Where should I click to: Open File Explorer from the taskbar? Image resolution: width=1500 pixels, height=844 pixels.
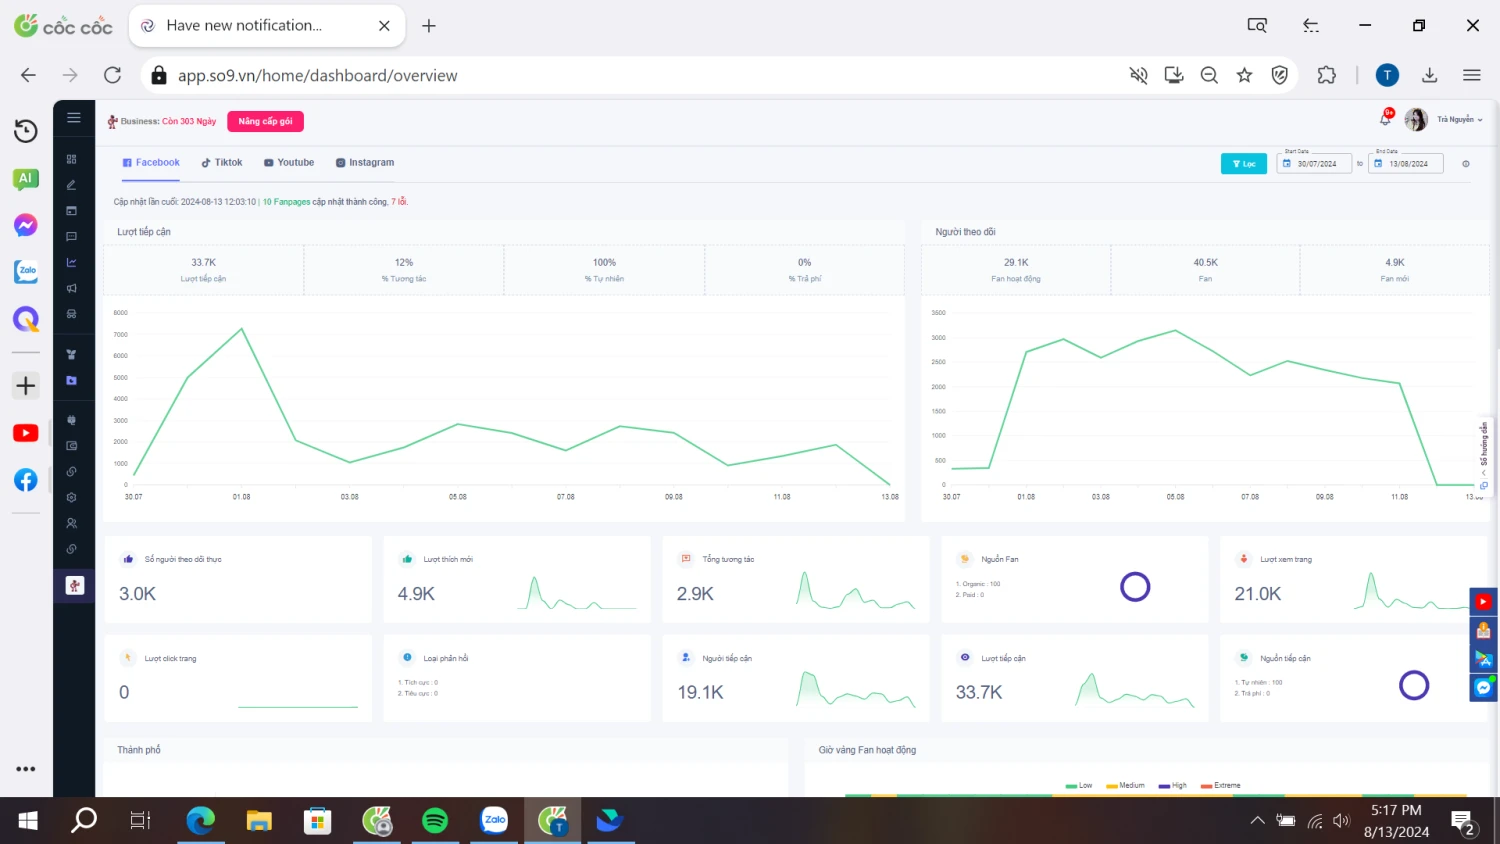[x=259, y=821]
